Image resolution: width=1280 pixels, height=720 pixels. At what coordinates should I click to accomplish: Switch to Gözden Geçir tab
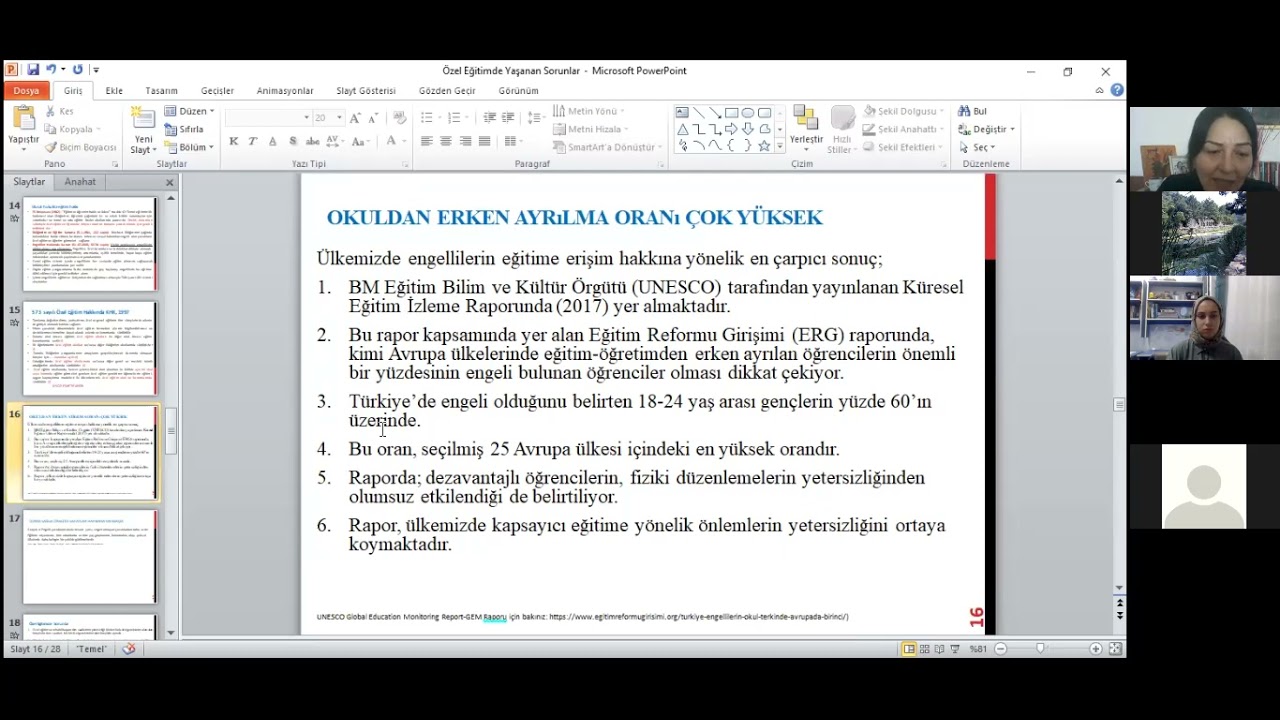point(447,90)
